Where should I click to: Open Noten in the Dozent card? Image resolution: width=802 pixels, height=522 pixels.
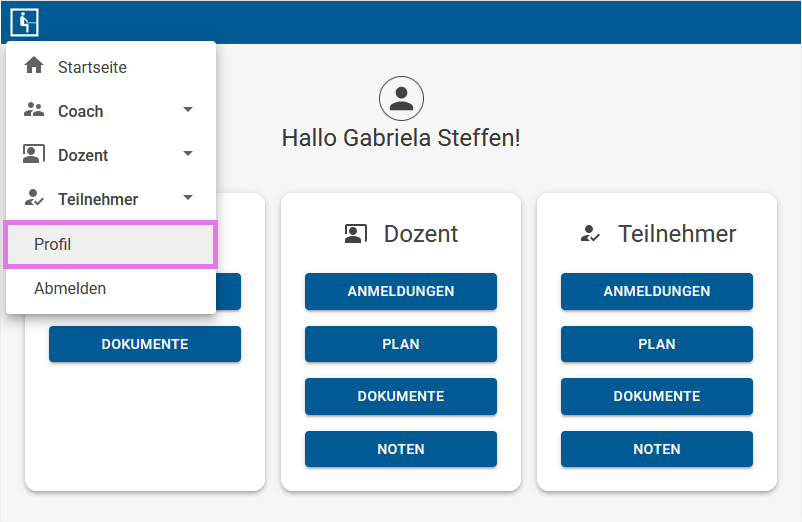[400, 449]
